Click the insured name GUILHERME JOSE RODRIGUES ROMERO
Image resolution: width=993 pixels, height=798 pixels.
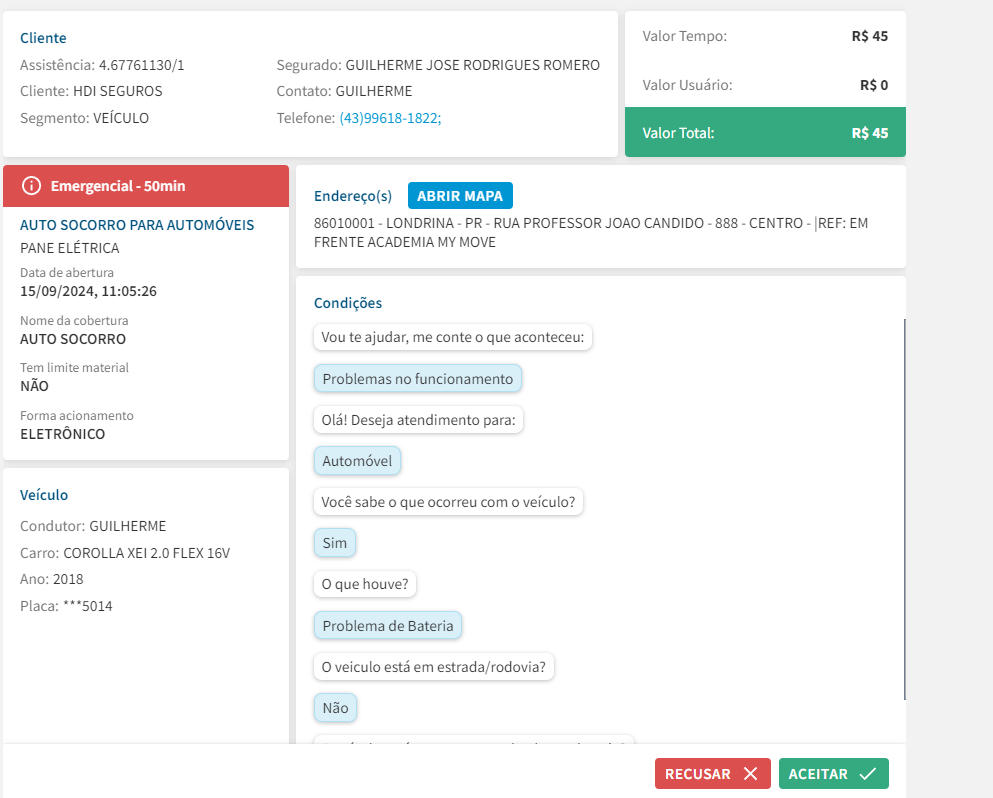[472, 65]
